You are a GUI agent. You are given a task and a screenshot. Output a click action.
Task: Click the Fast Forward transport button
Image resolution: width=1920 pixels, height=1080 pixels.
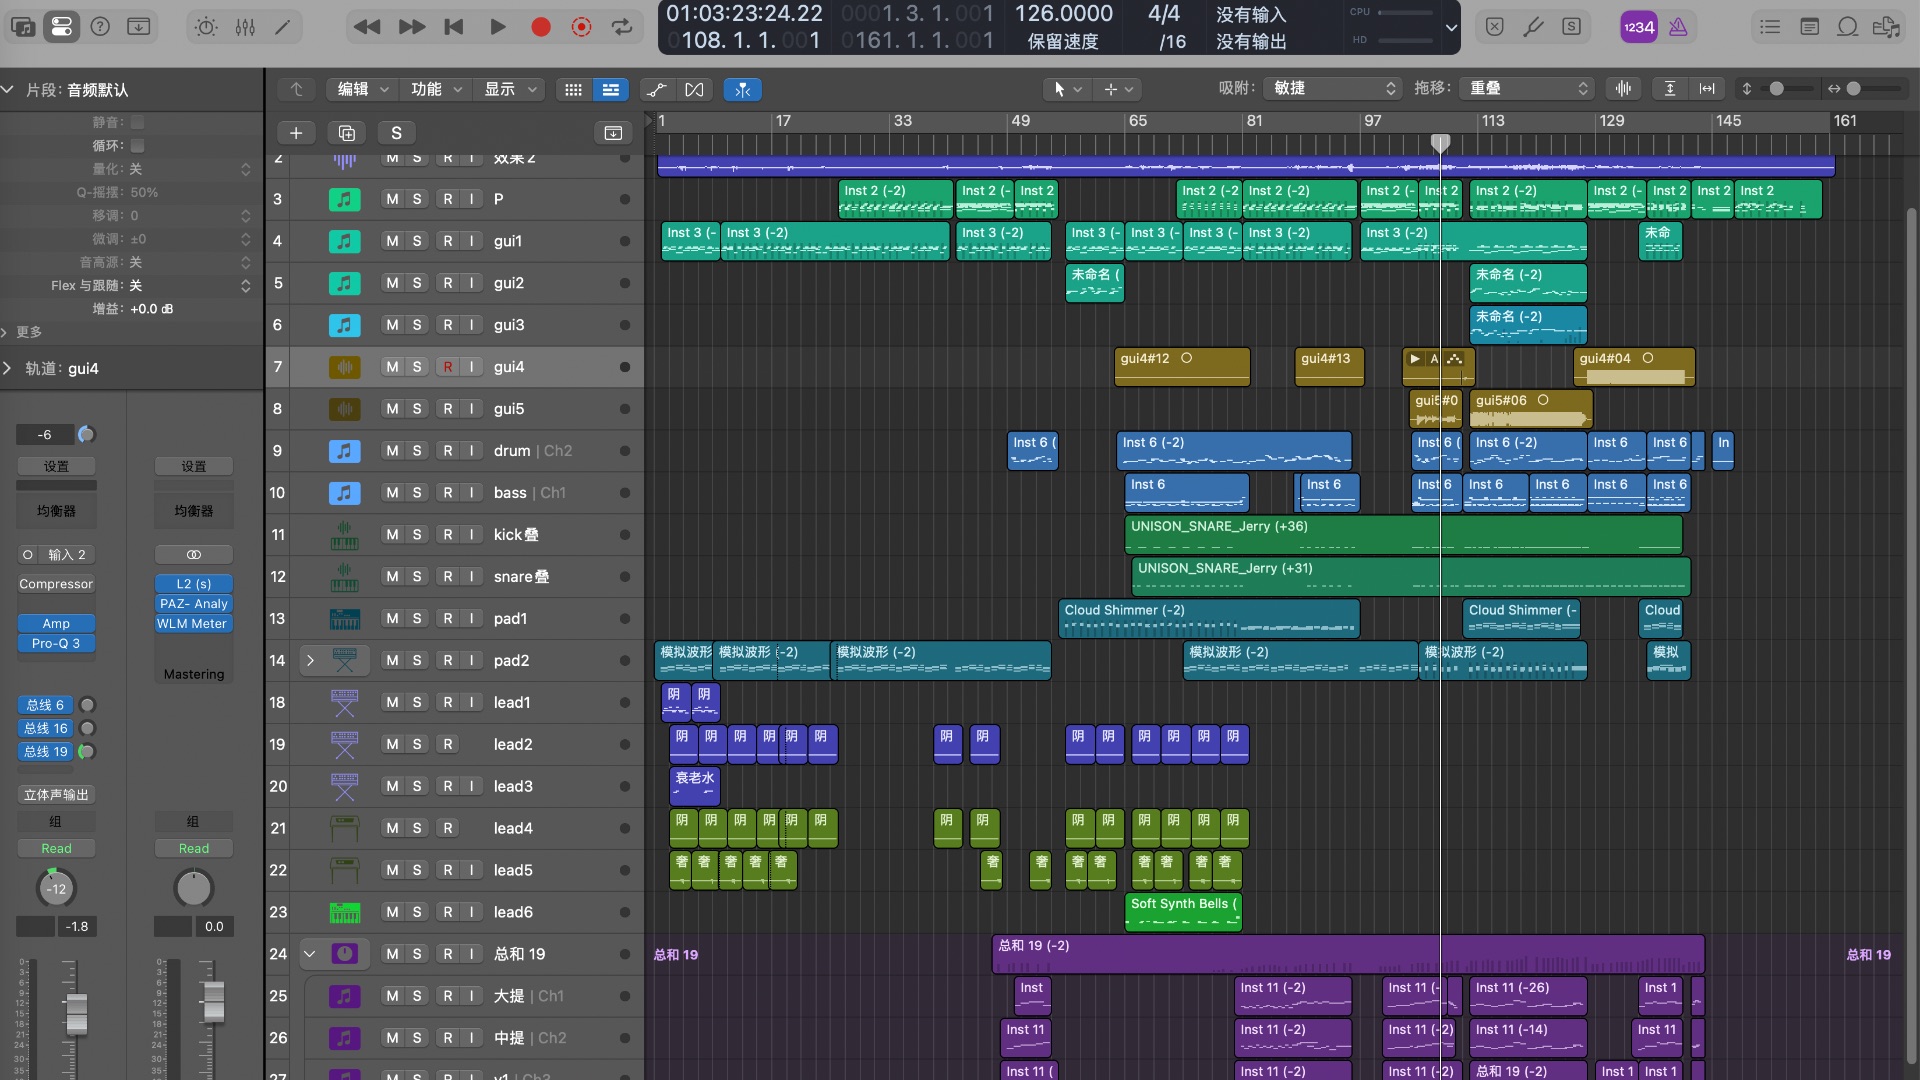(x=411, y=27)
